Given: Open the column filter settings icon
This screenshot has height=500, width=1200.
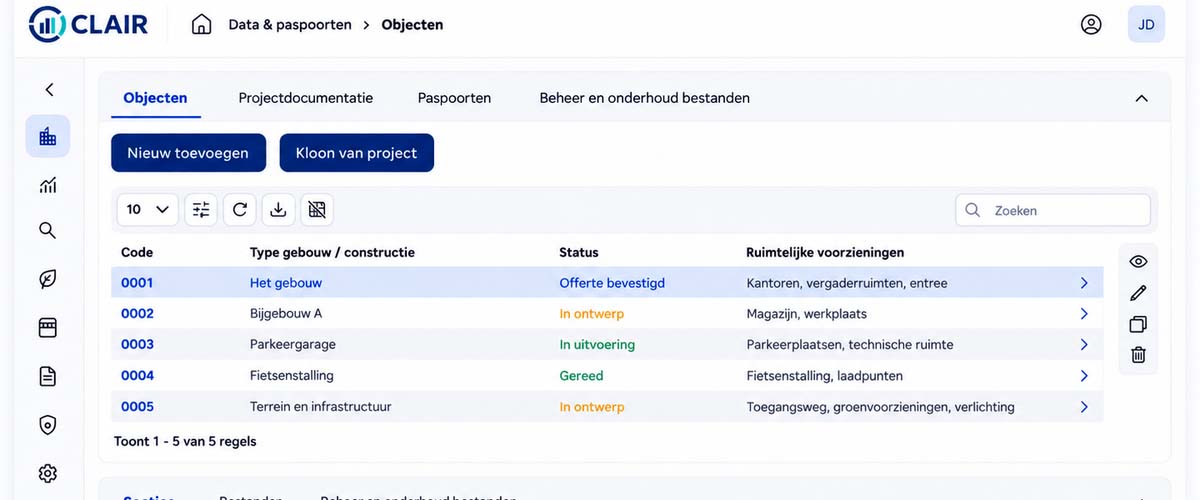Looking at the screenshot, I should pyautogui.click(x=201, y=210).
